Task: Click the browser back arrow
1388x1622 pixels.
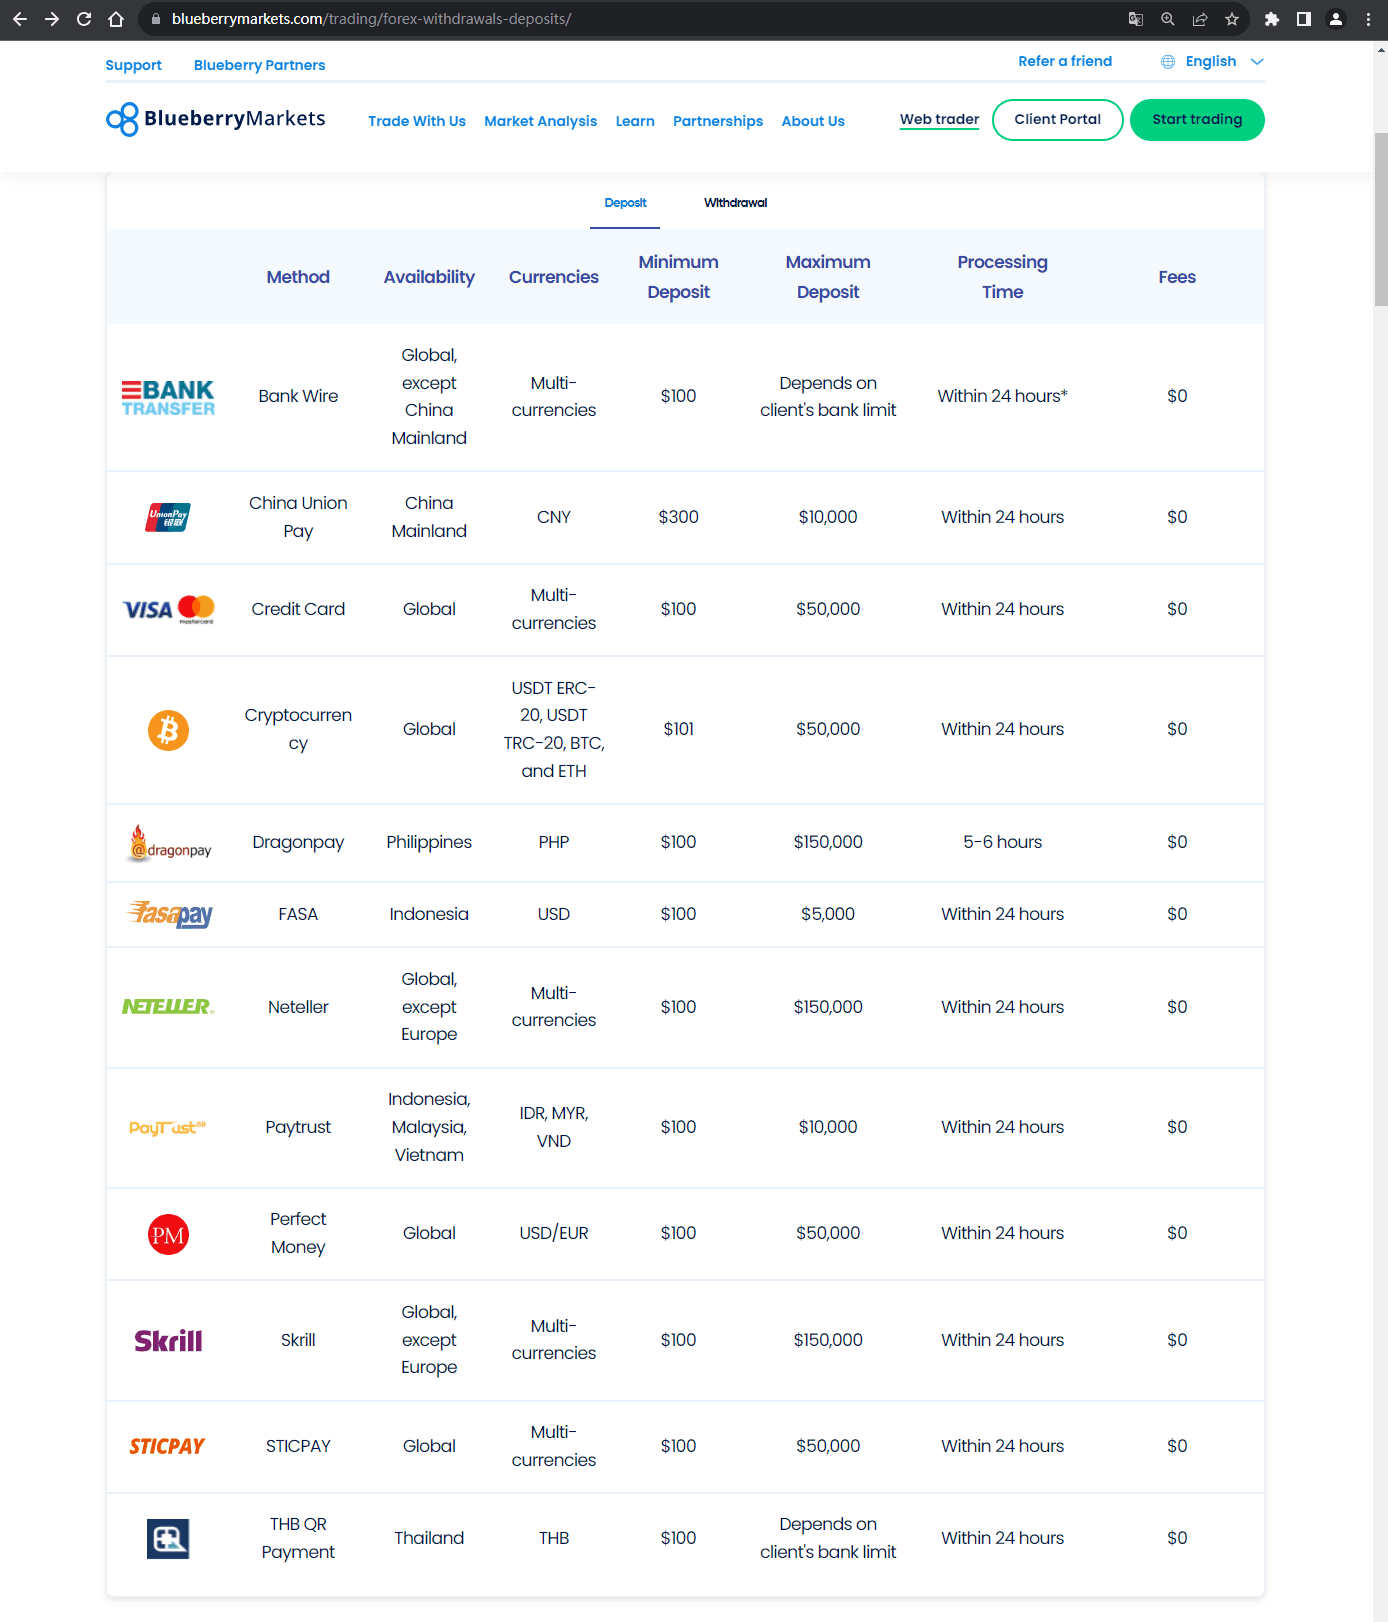Action: coord(20,19)
